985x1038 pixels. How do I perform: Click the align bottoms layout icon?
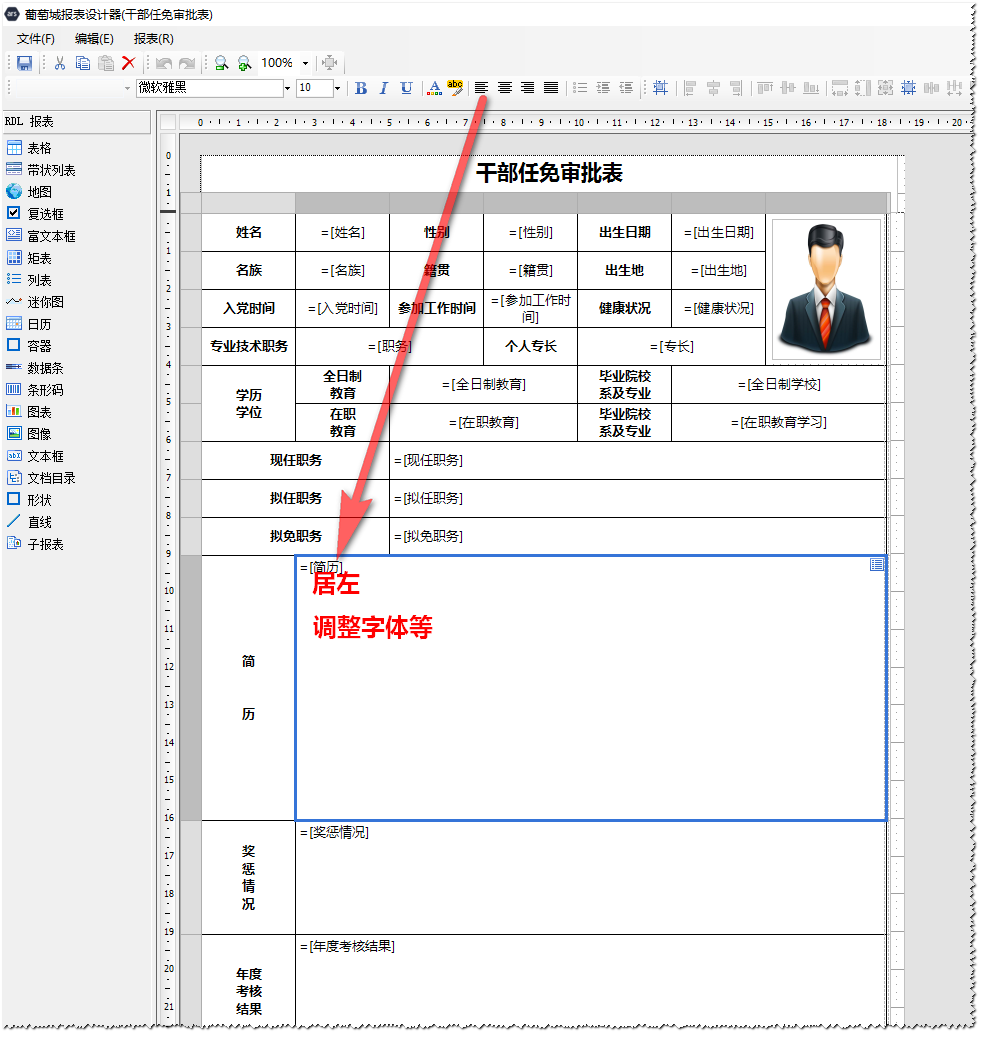[x=811, y=88]
